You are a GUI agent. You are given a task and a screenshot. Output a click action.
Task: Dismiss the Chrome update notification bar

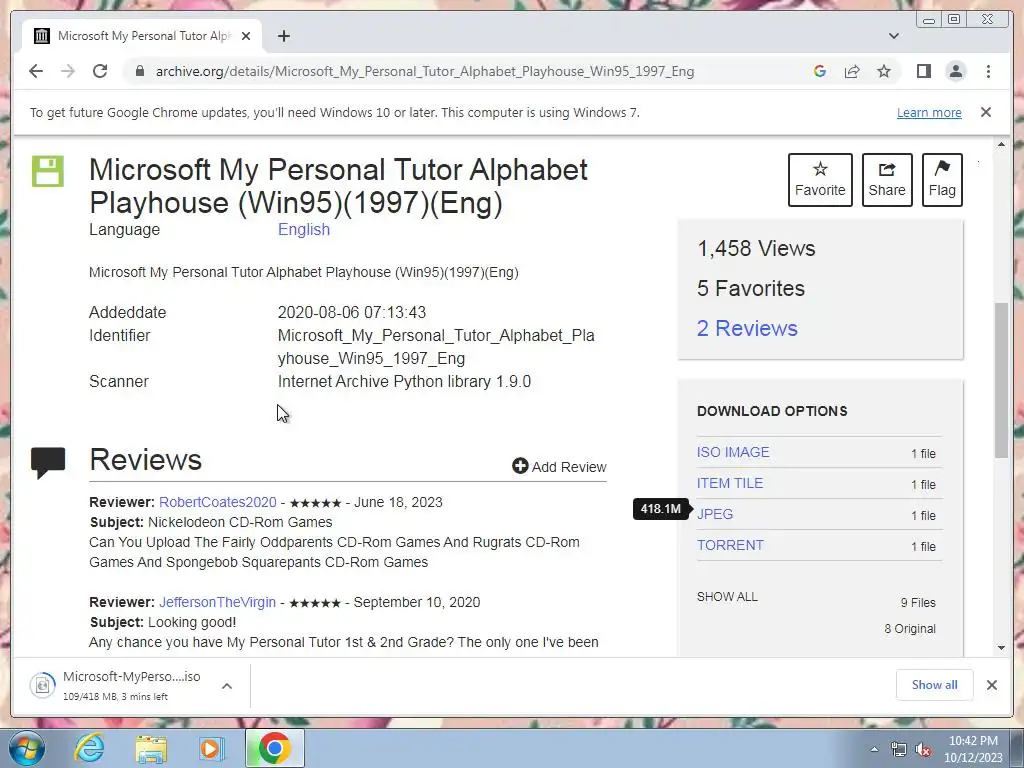coord(985,112)
